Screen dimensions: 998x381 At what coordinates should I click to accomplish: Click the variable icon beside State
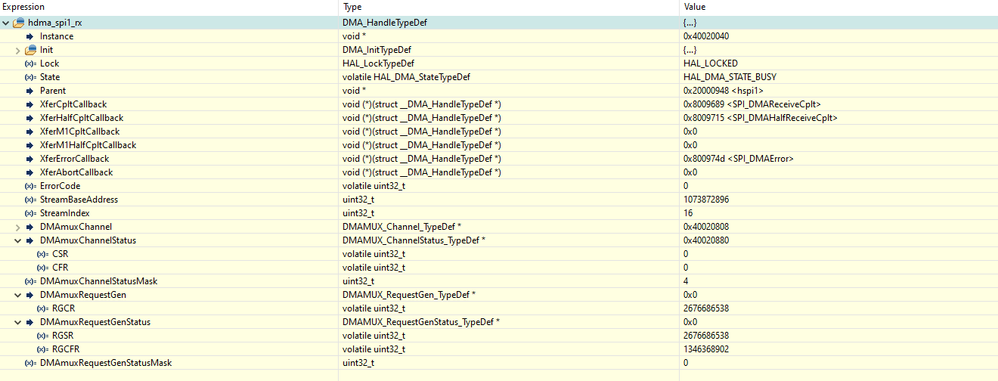coord(31,77)
